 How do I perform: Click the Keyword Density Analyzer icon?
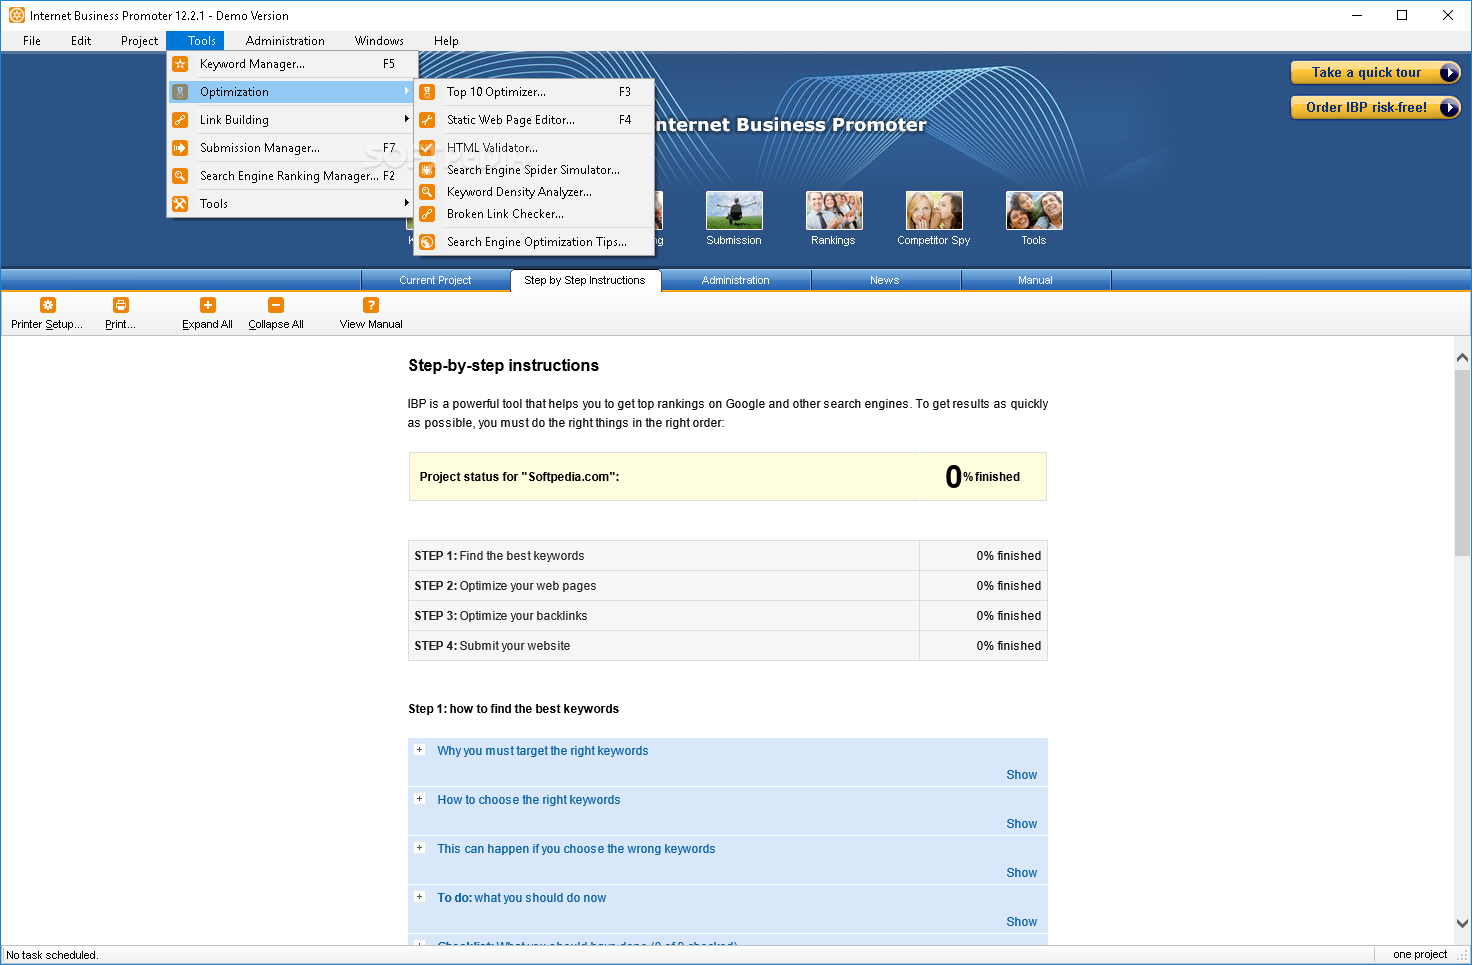coord(427,192)
